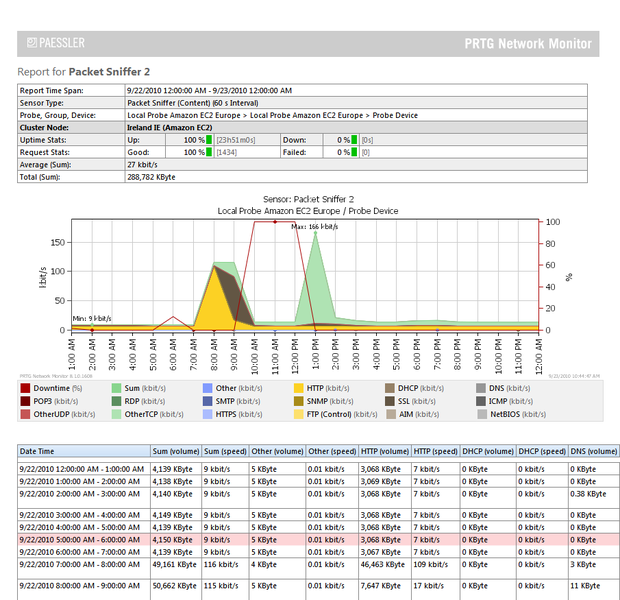
Task: Click the DHCP (volume) column header
Action: 488,451
